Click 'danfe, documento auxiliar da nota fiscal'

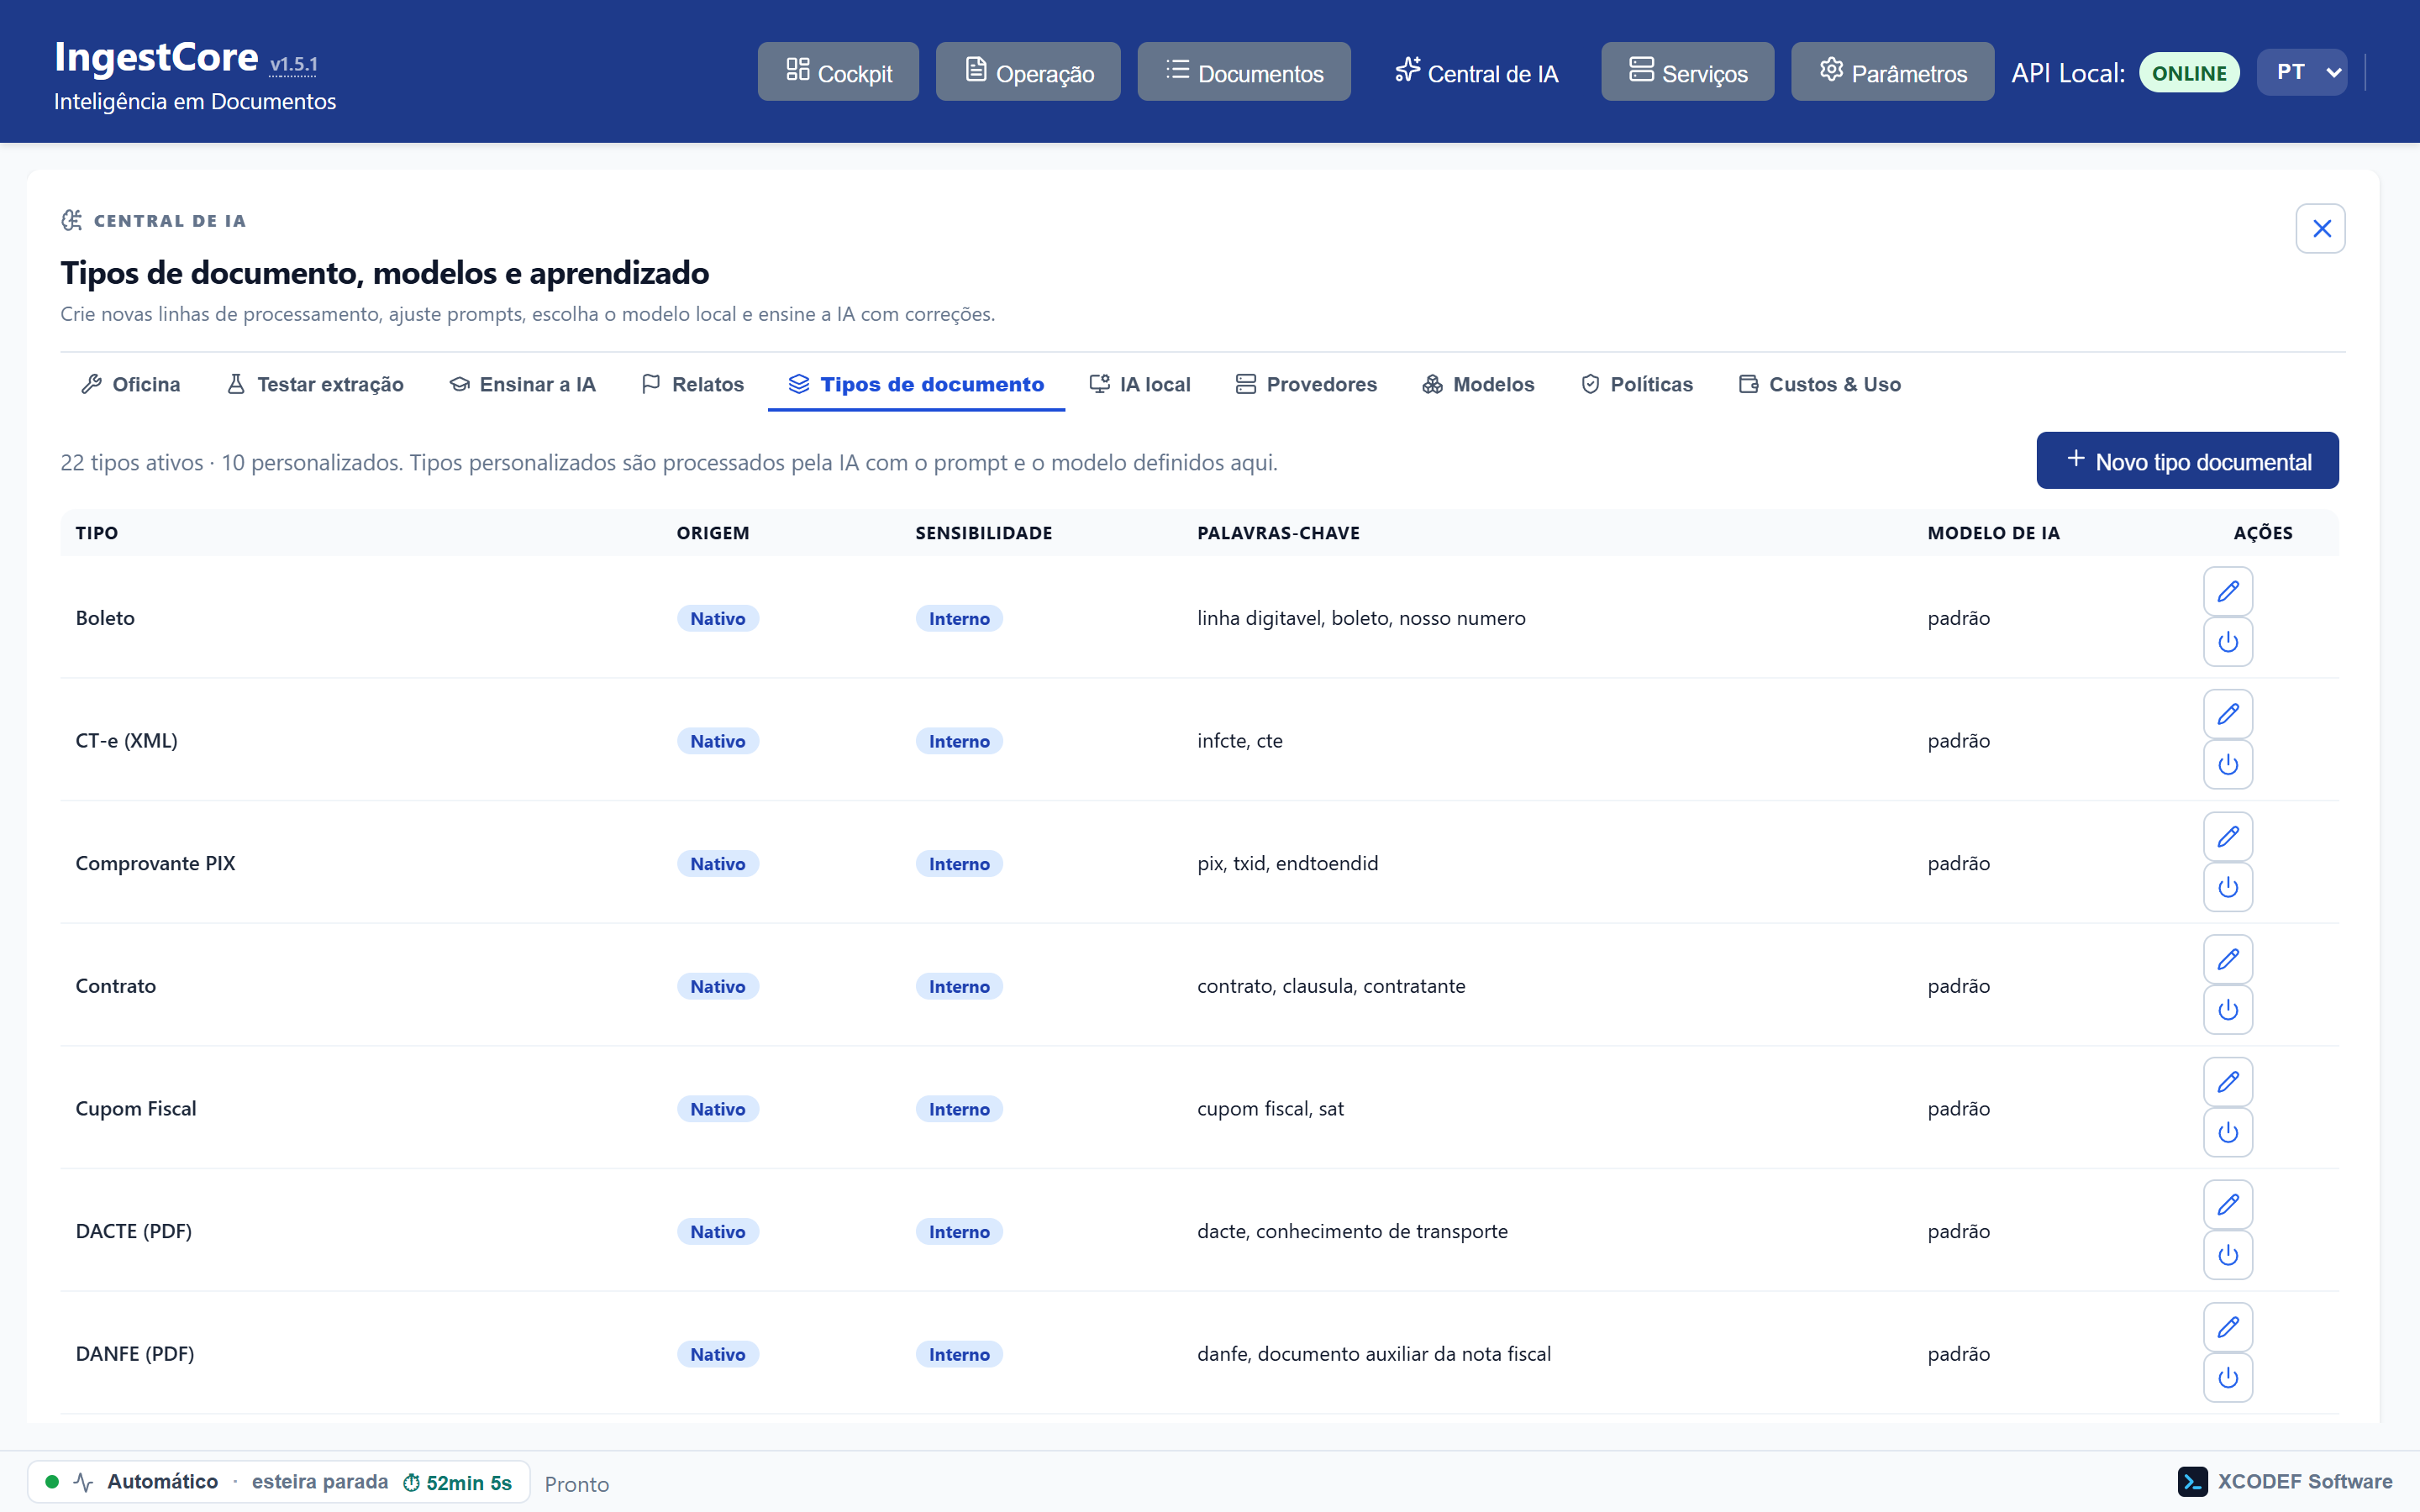(x=1374, y=1354)
